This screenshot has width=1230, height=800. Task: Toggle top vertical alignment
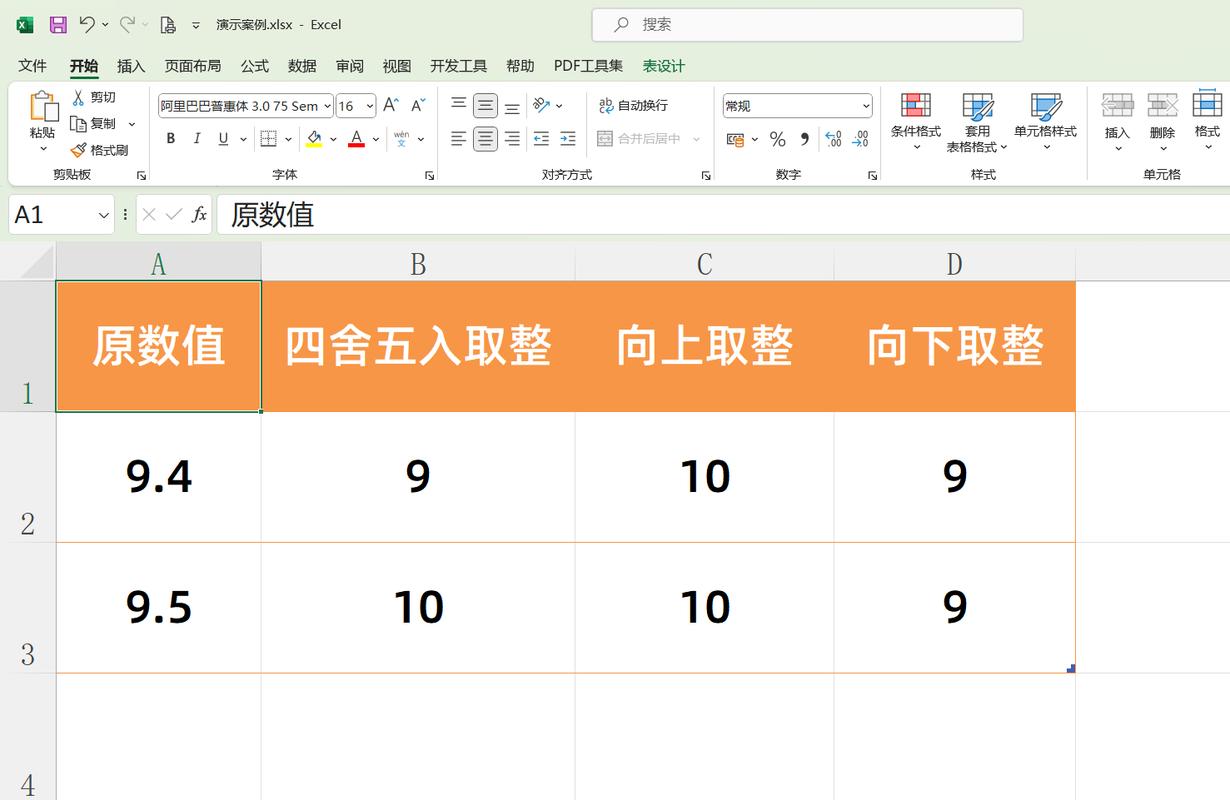(x=458, y=105)
